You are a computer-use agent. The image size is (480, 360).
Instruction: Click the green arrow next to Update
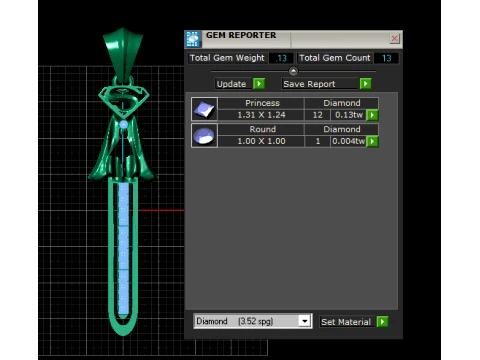click(259, 83)
